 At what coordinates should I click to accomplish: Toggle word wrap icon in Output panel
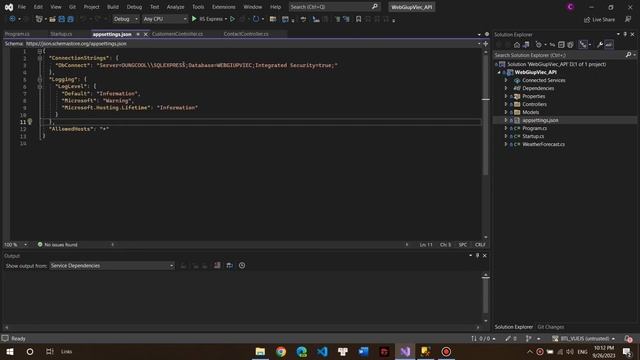pyautogui.click(x=229, y=265)
